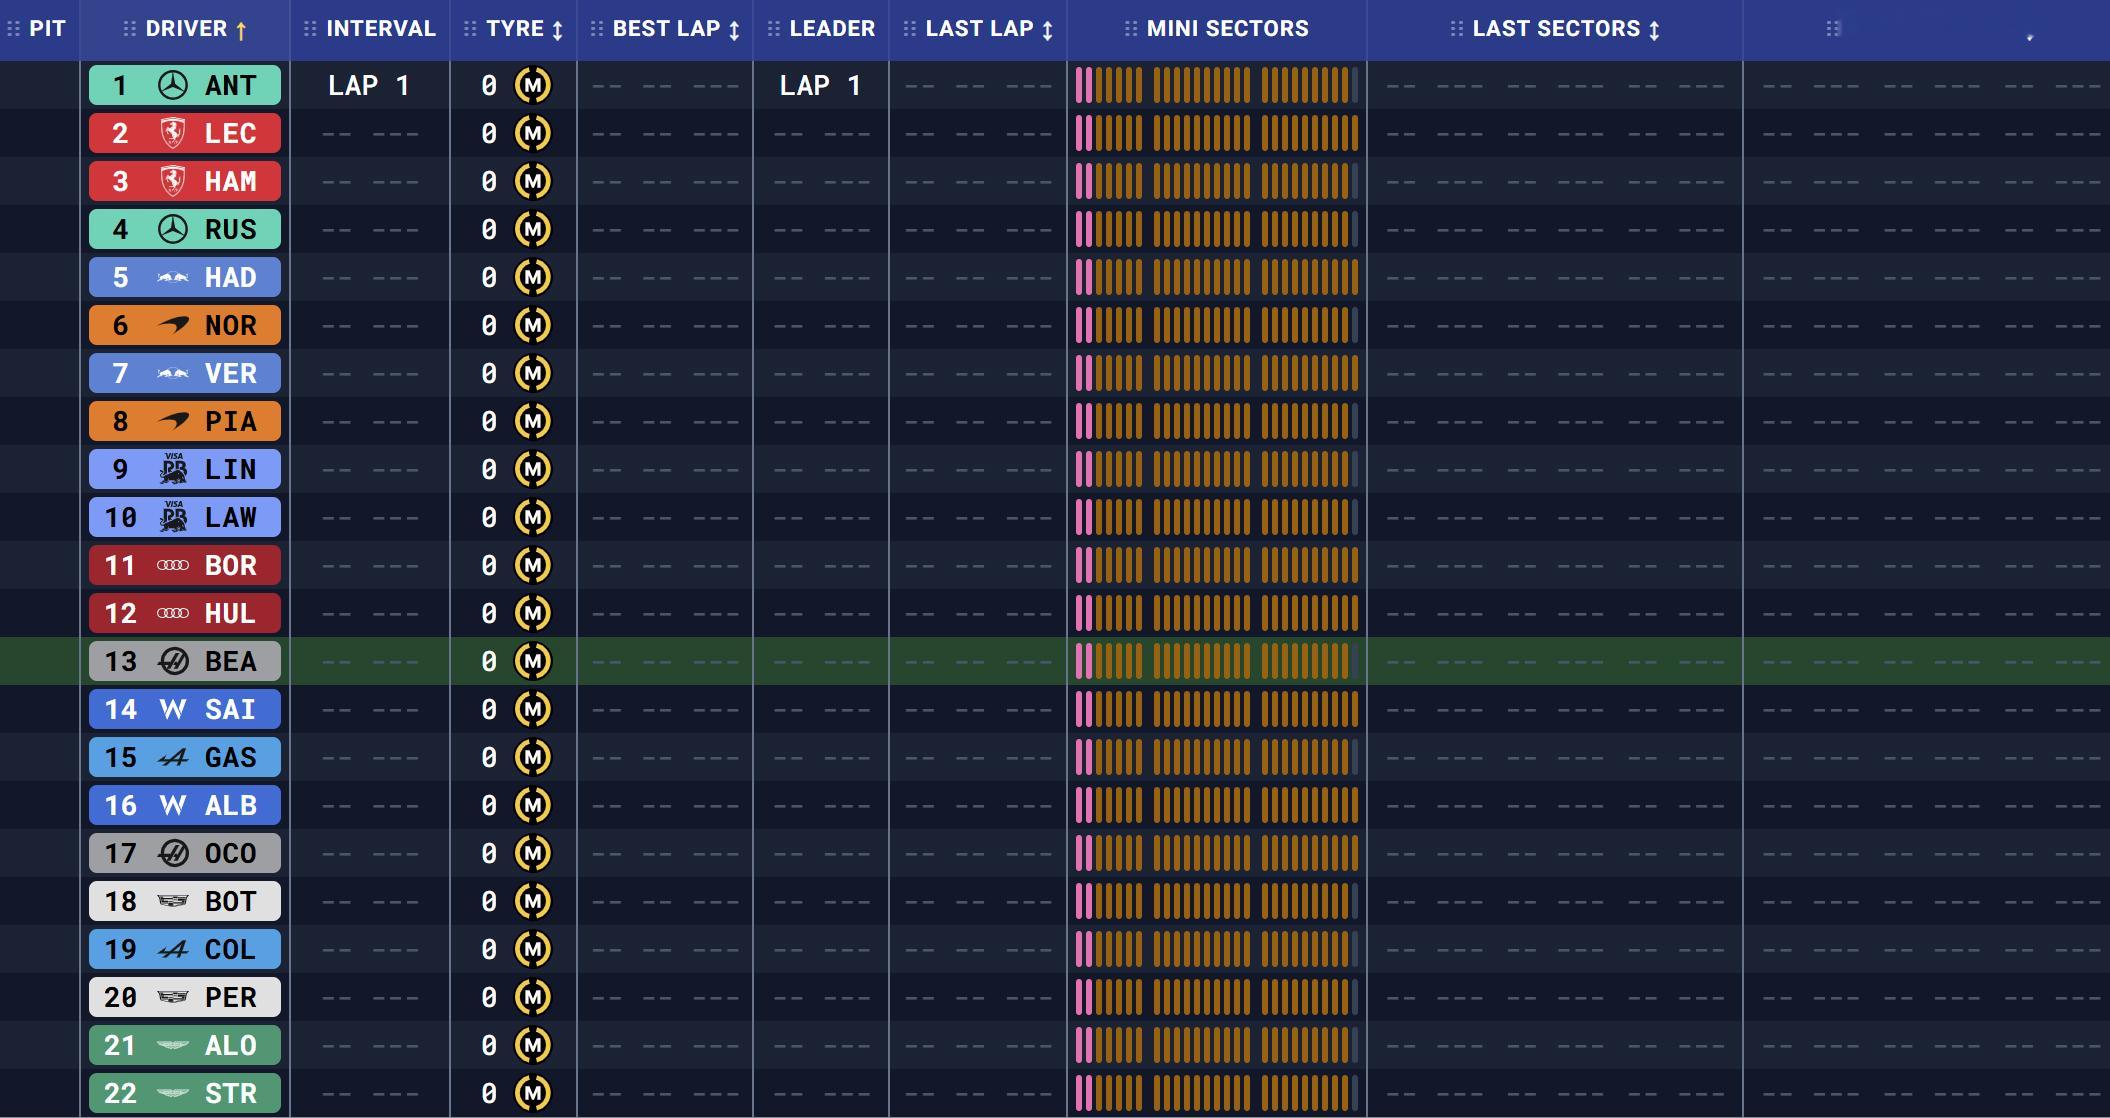Screen dimensions: 2110x1118
Task: Click medium tyre icon in BEA row
Action: pyautogui.click(x=533, y=661)
